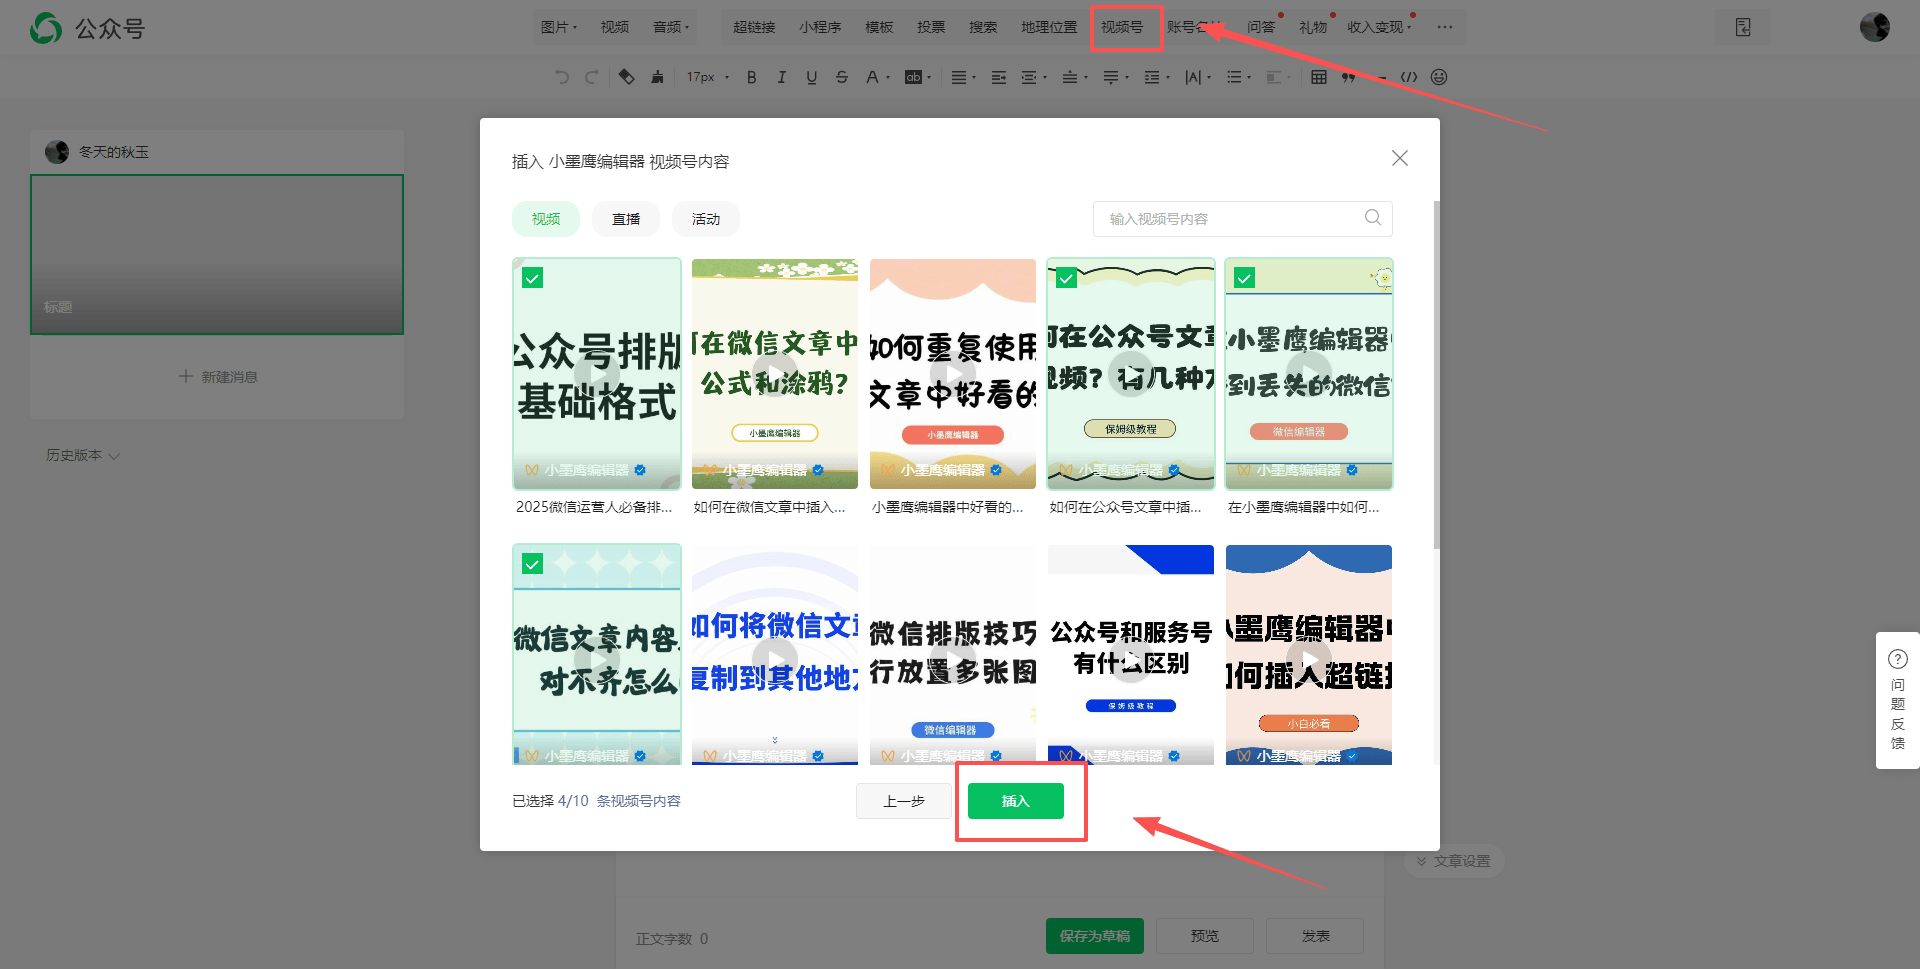
Task: Switch to the 直播 tab
Action: (626, 219)
